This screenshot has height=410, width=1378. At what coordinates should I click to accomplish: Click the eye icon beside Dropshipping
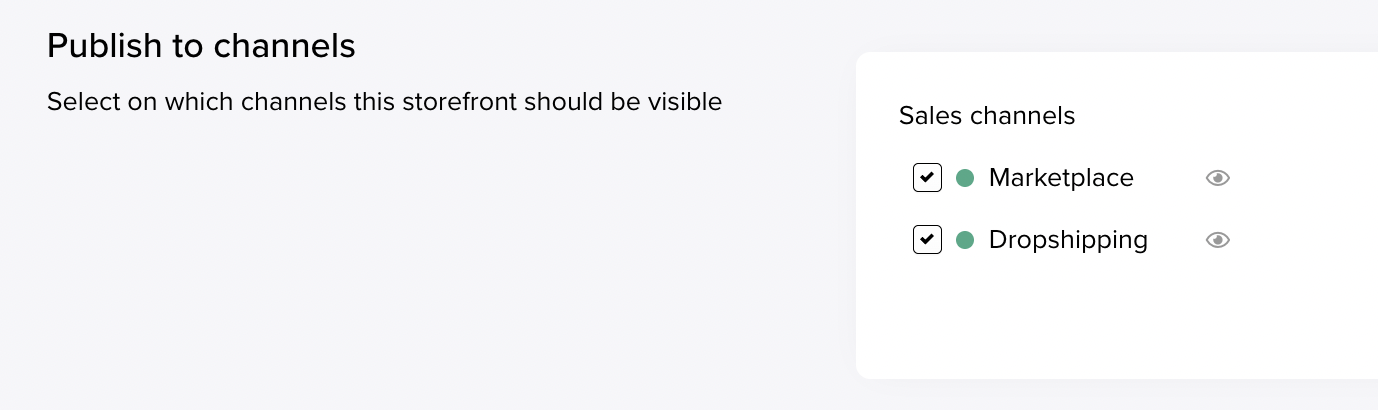click(1217, 240)
